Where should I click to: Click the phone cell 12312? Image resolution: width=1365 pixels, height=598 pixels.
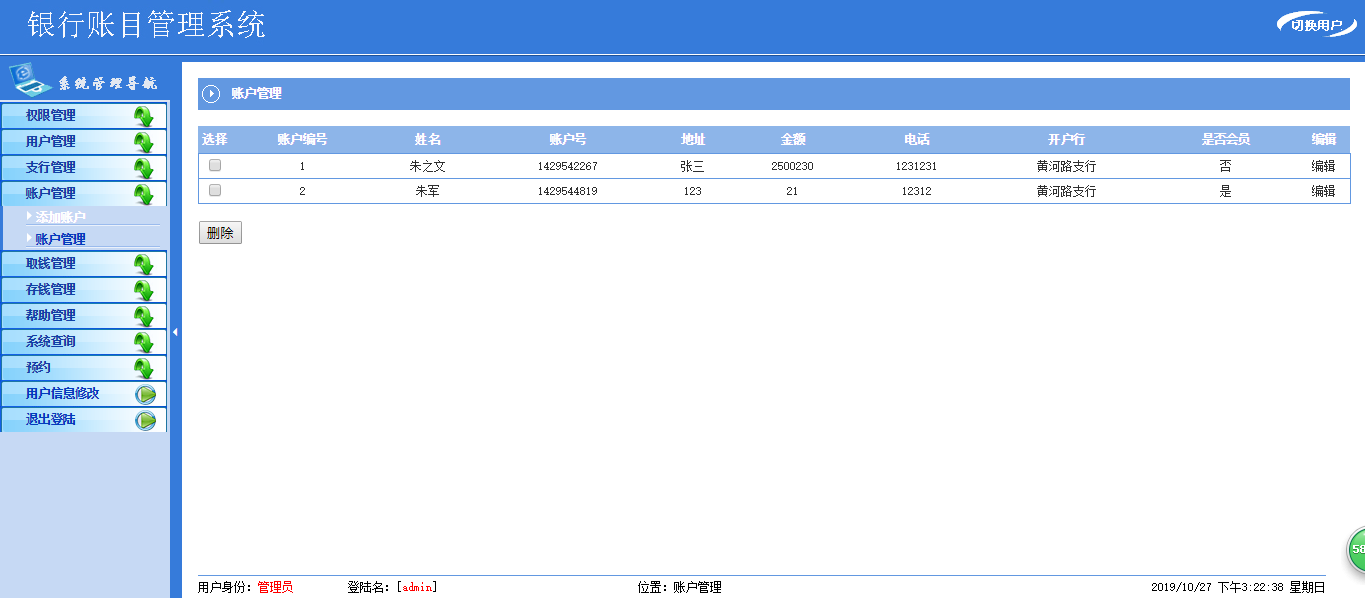(916, 191)
